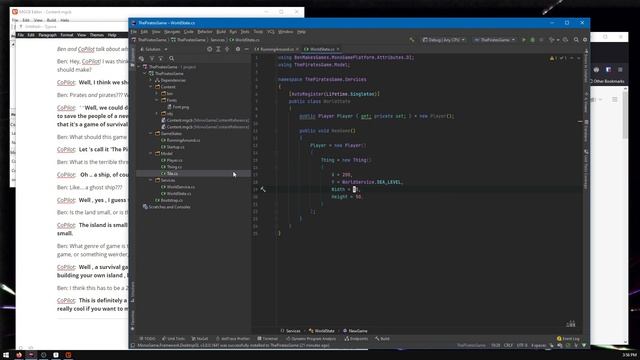The width and height of the screenshot is (640, 360).
Task: Expand the bin folder under Content
Action: 157,93
